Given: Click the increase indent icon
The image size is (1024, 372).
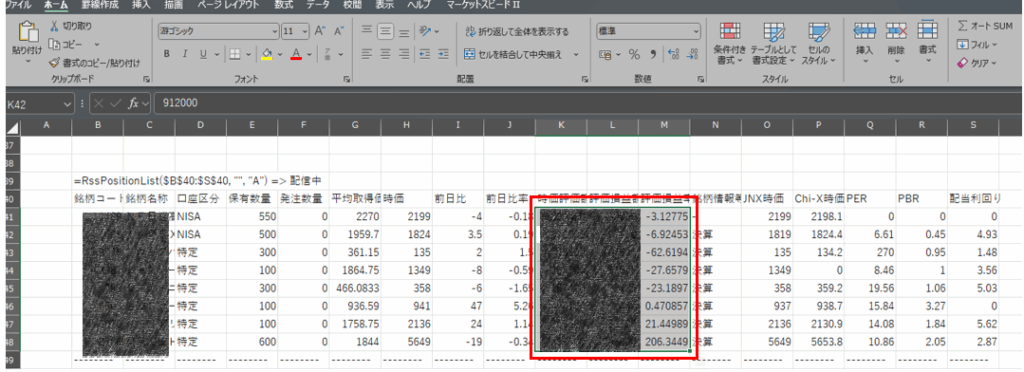Looking at the screenshot, I should [x=443, y=54].
